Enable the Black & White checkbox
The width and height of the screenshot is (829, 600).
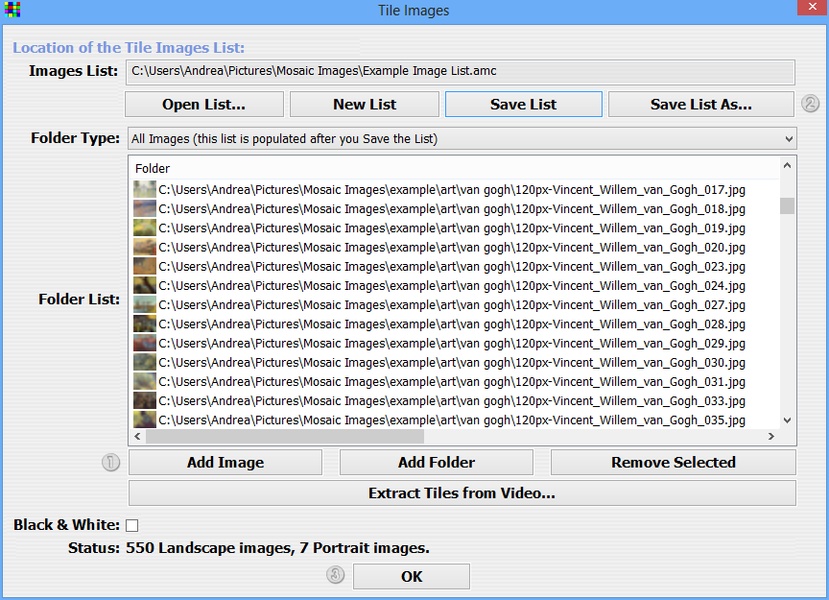point(132,526)
